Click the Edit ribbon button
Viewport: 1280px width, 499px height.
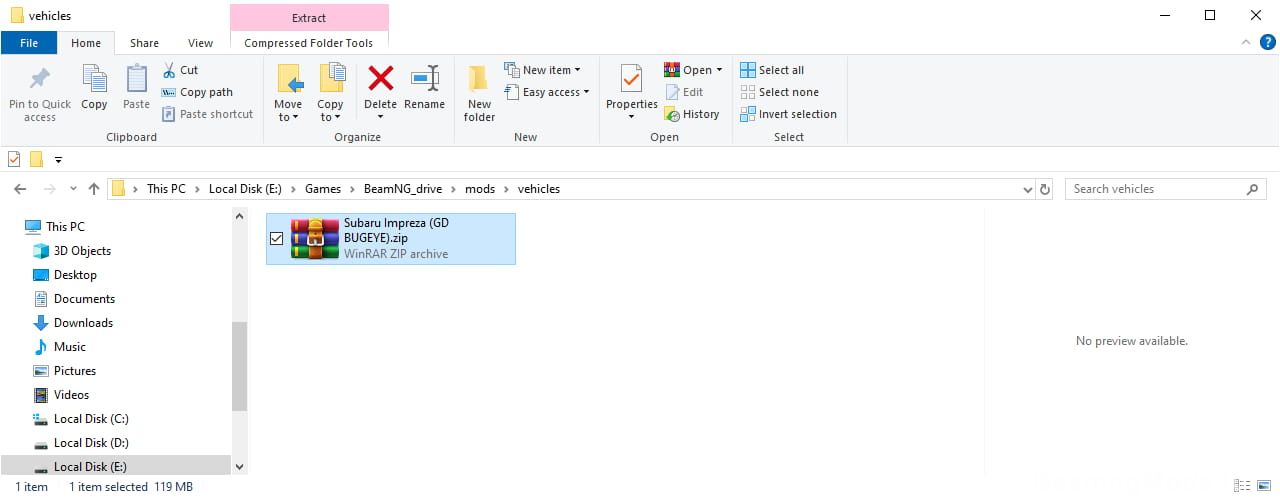[685, 92]
